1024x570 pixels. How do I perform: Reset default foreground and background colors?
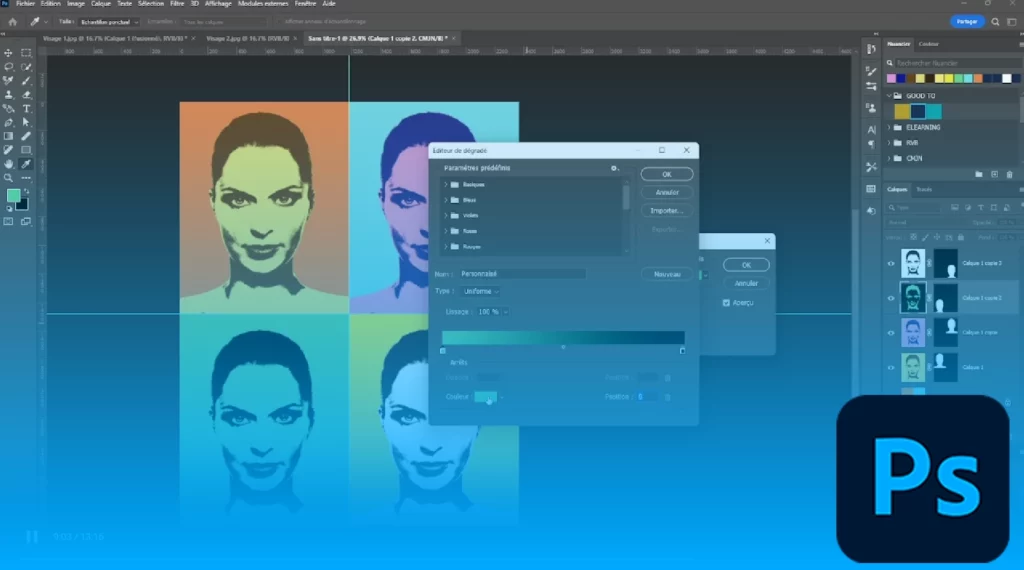pyautogui.click(x=8, y=209)
